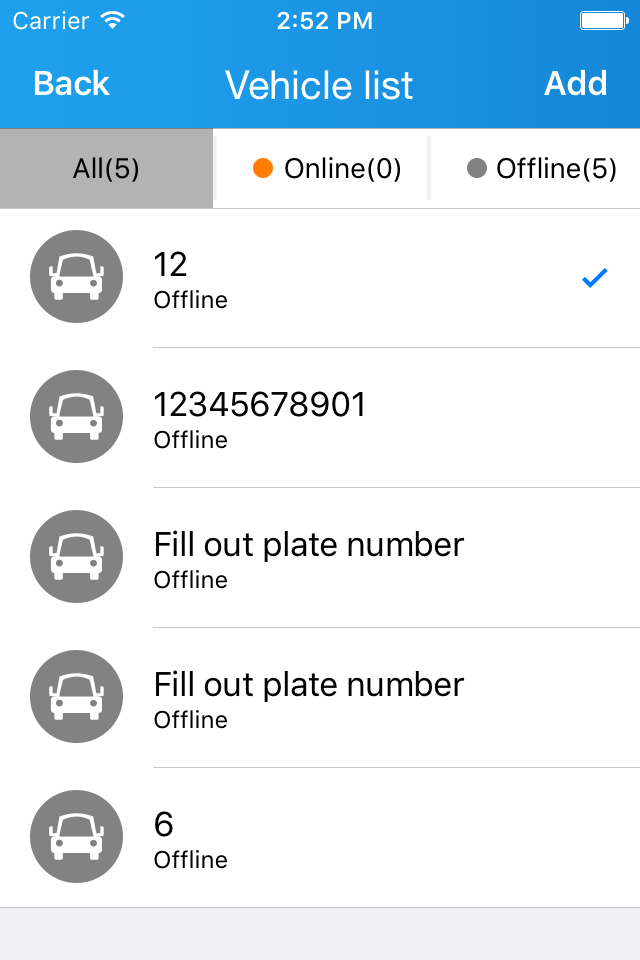The image size is (640, 960).
Task: Switch to the All(5) tab
Action: [106, 168]
